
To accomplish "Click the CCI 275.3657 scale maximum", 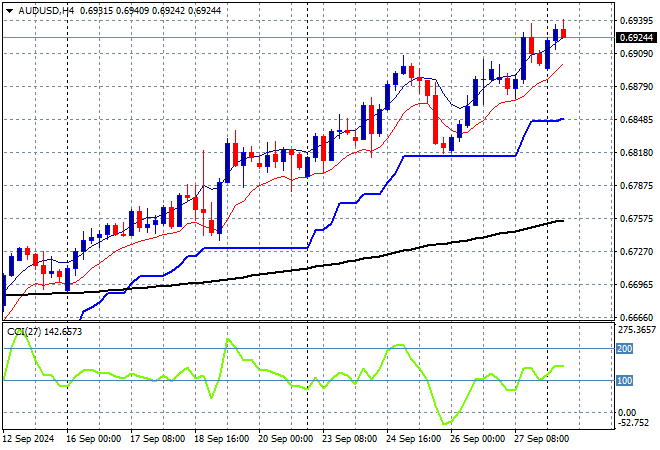I will tap(636, 330).
